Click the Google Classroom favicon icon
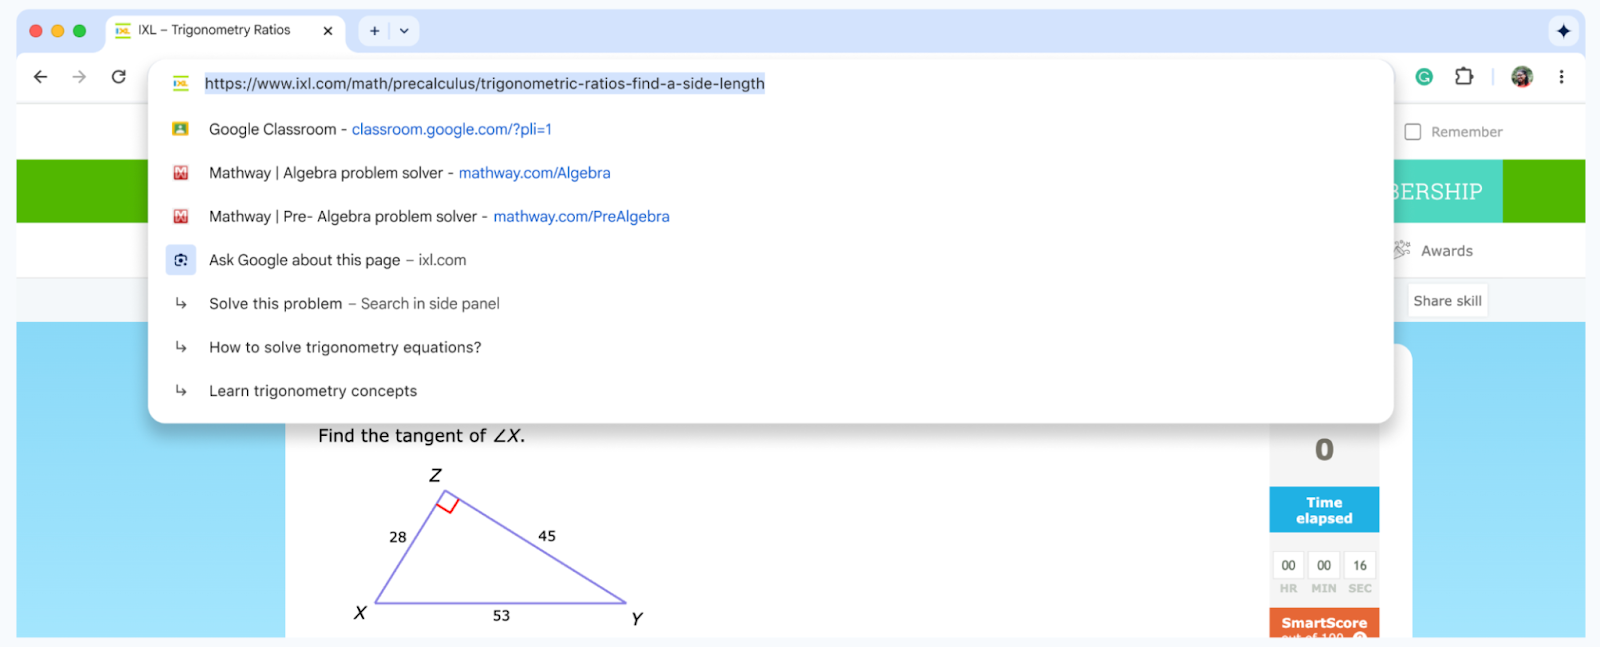 (181, 129)
